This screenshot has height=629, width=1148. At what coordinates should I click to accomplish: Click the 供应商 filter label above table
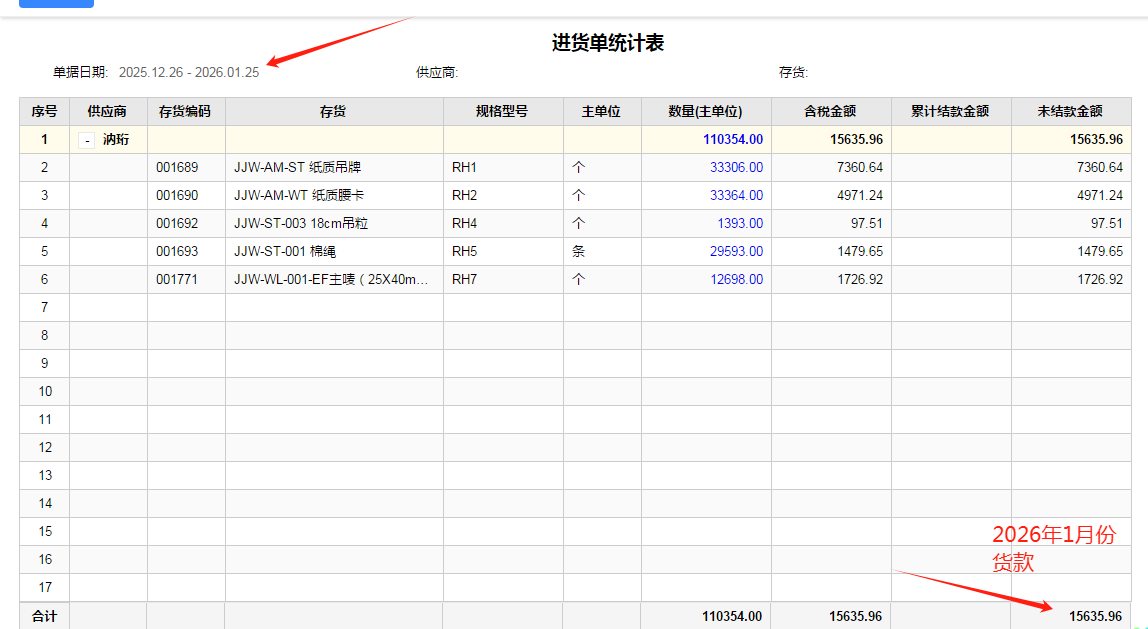pyautogui.click(x=437, y=73)
